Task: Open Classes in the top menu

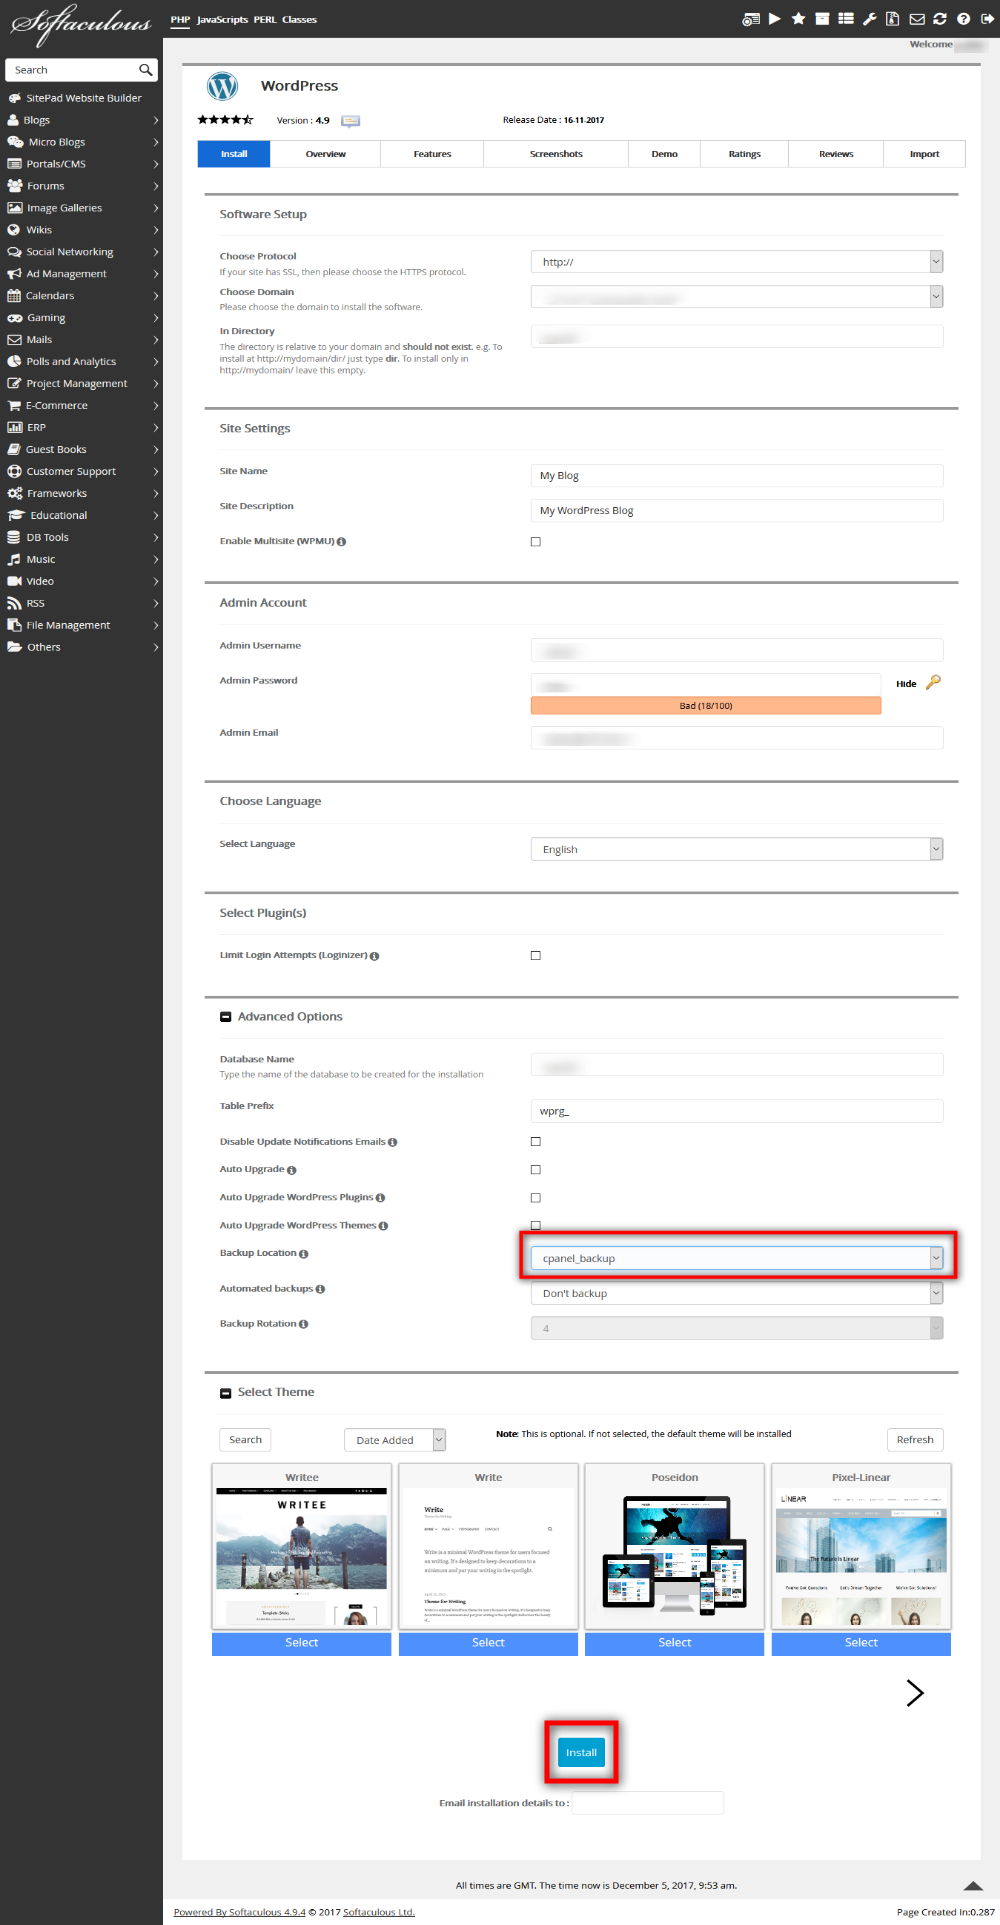Action: (x=299, y=20)
